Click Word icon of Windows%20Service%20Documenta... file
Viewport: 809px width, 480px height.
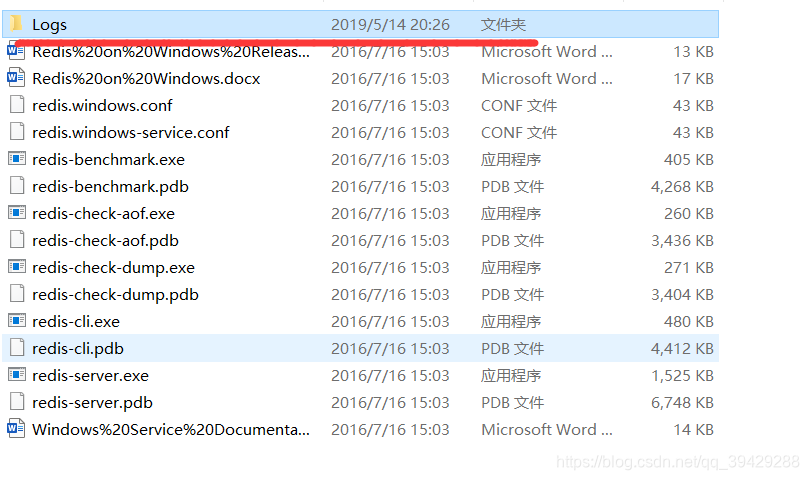click(x=16, y=428)
